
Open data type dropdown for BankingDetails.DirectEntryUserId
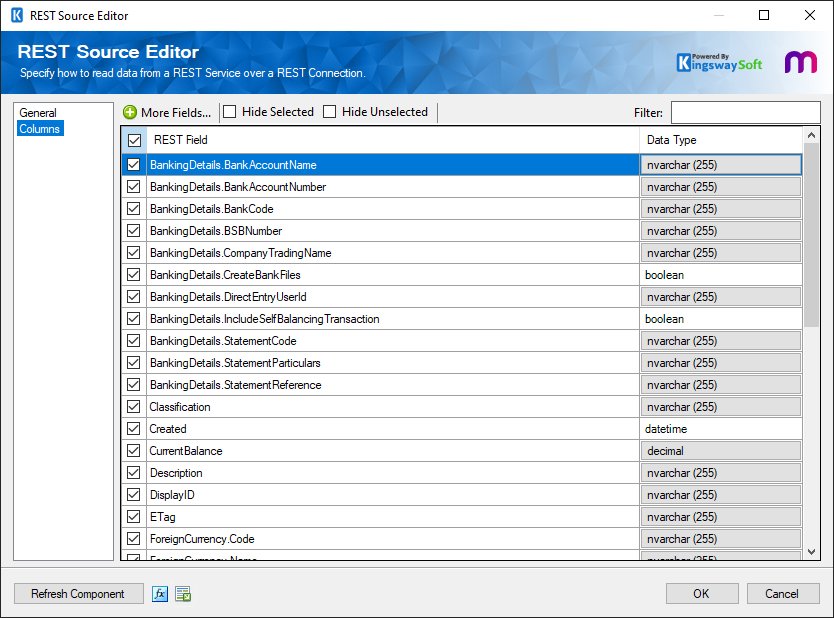coord(721,297)
